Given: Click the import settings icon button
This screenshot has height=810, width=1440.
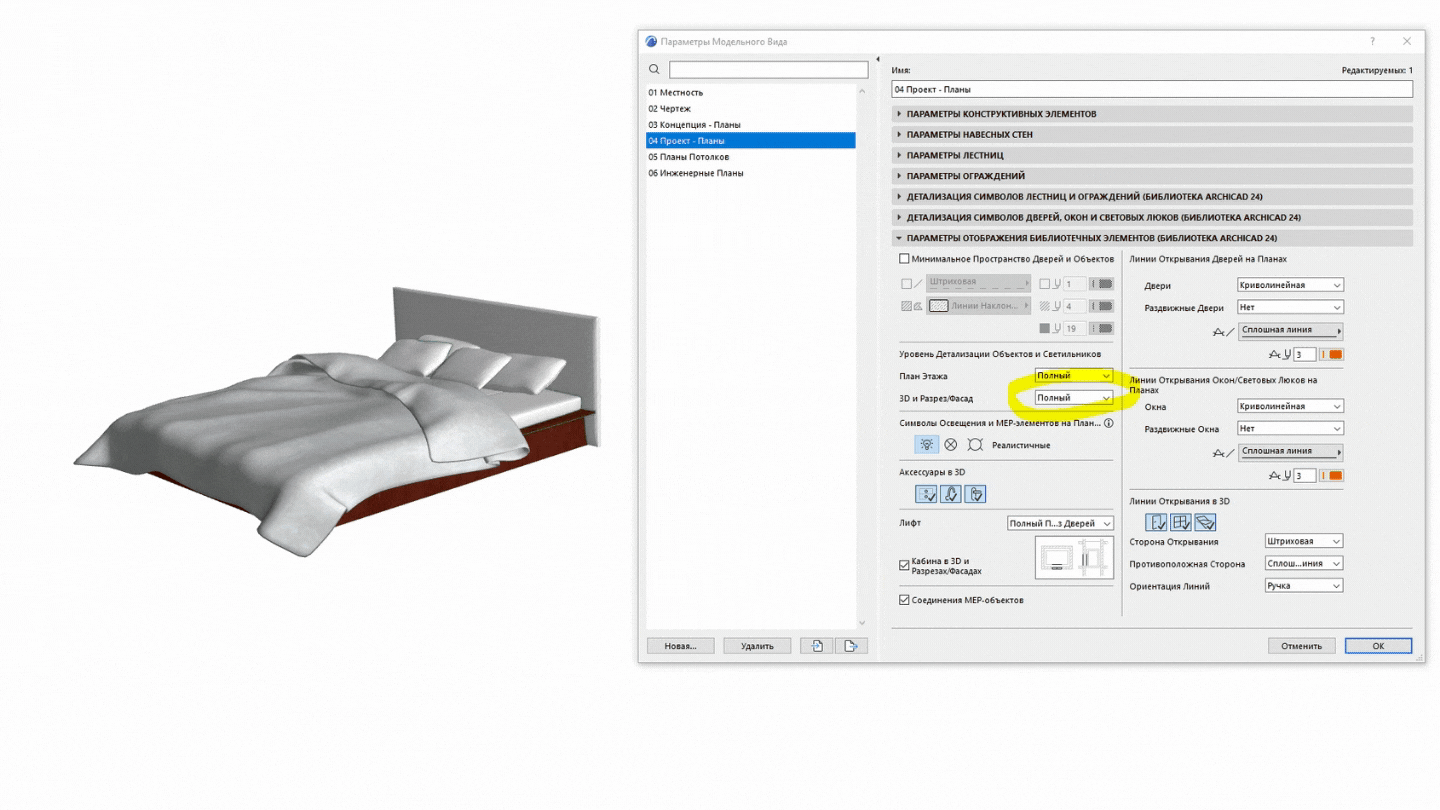Looking at the screenshot, I should tap(817, 646).
